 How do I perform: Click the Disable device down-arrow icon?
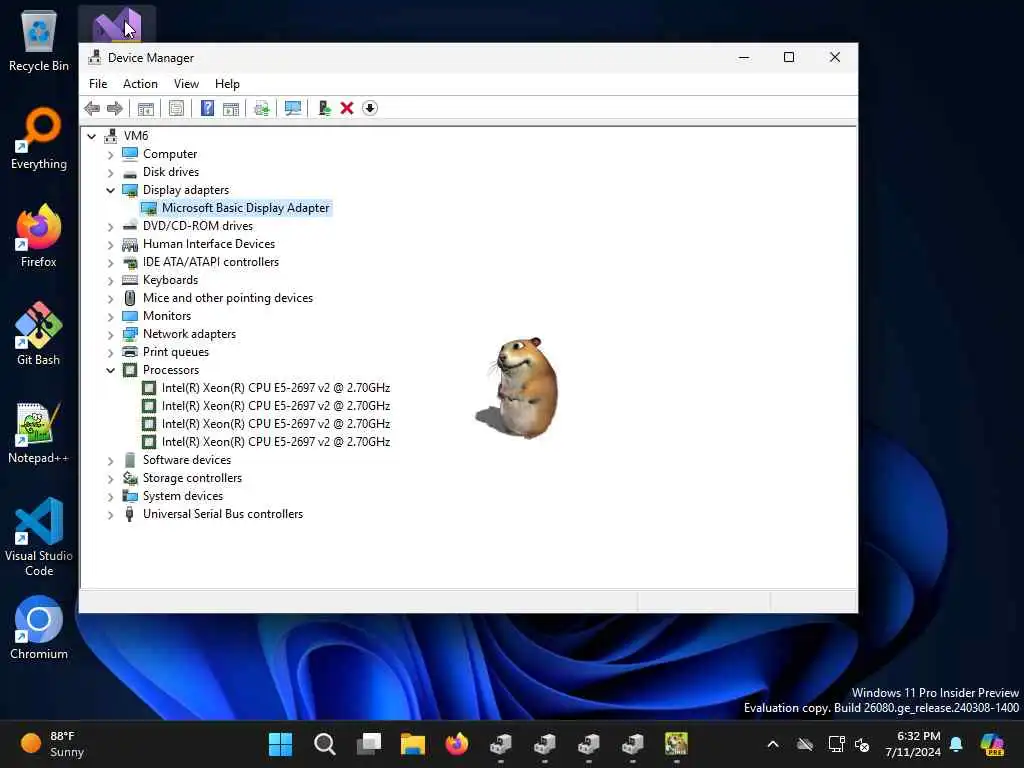click(x=370, y=108)
